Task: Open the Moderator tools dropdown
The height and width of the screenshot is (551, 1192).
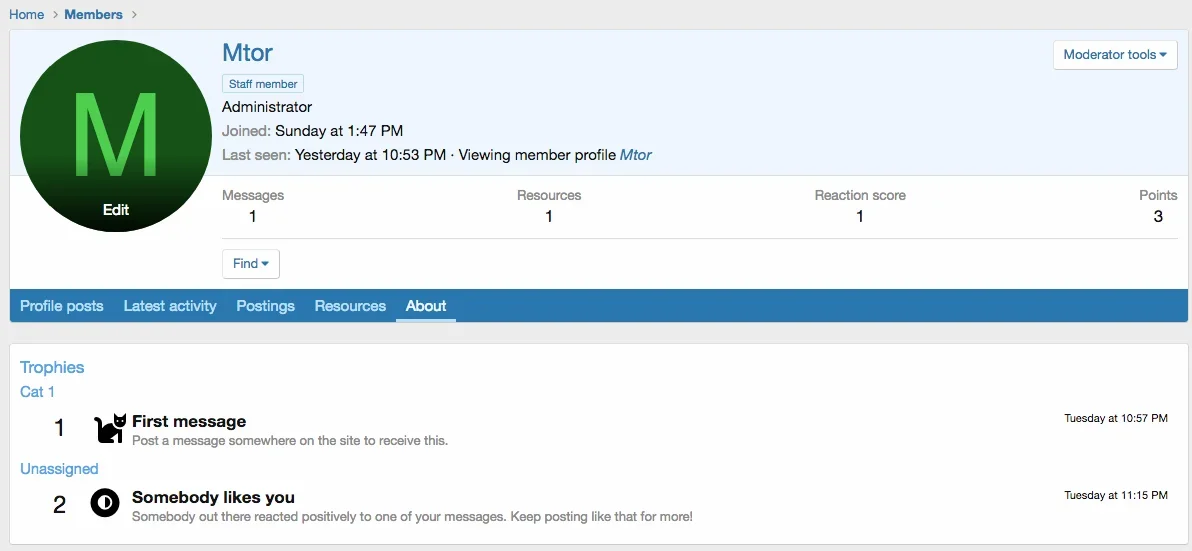Action: coord(1115,55)
